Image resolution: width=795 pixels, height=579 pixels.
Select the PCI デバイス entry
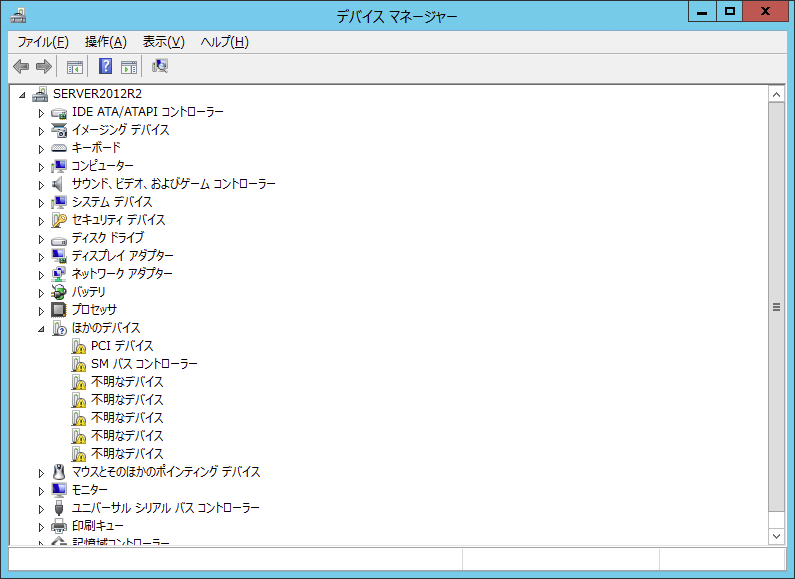(122, 346)
